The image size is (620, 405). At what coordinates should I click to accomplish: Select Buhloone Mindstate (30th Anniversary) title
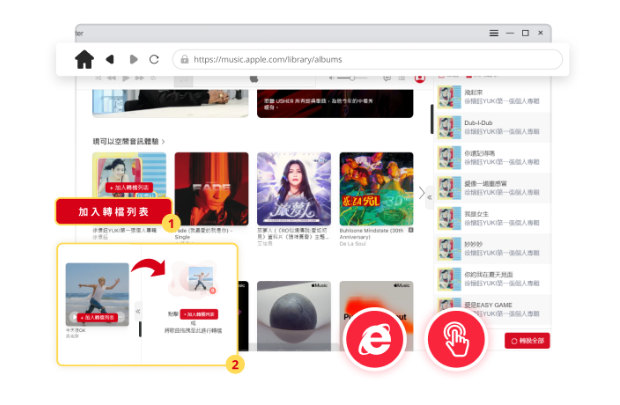372,233
